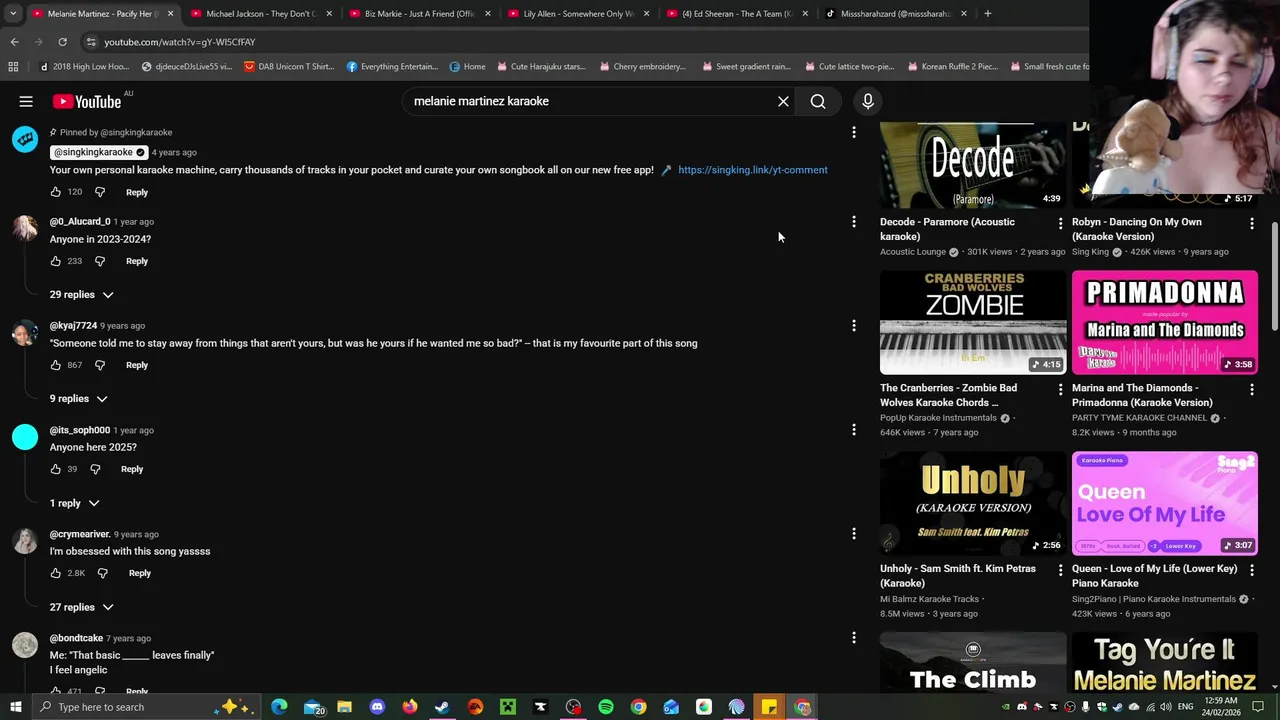The height and width of the screenshot is (720, 1280).
Task: Open the YouTube guide hamburger menu
Action: tap(26, 101)
